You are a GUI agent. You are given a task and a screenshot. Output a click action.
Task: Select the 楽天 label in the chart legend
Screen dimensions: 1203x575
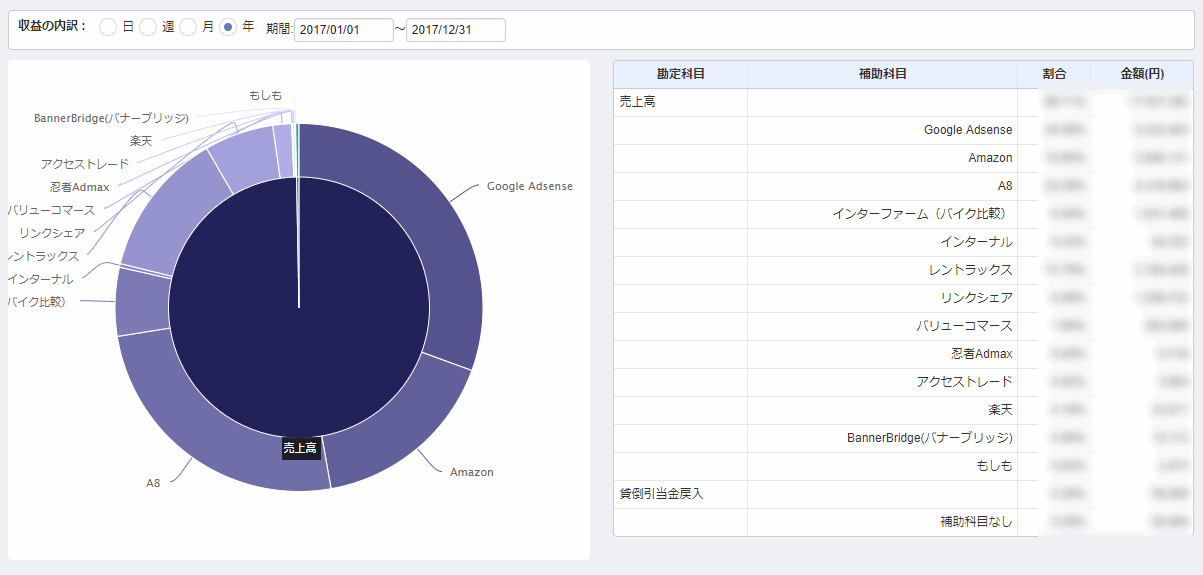pos(141,141)
